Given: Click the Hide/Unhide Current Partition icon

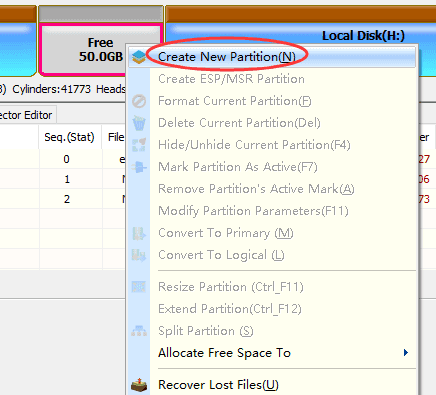Looking at the screenshot, I should click(x=139, y=145).
